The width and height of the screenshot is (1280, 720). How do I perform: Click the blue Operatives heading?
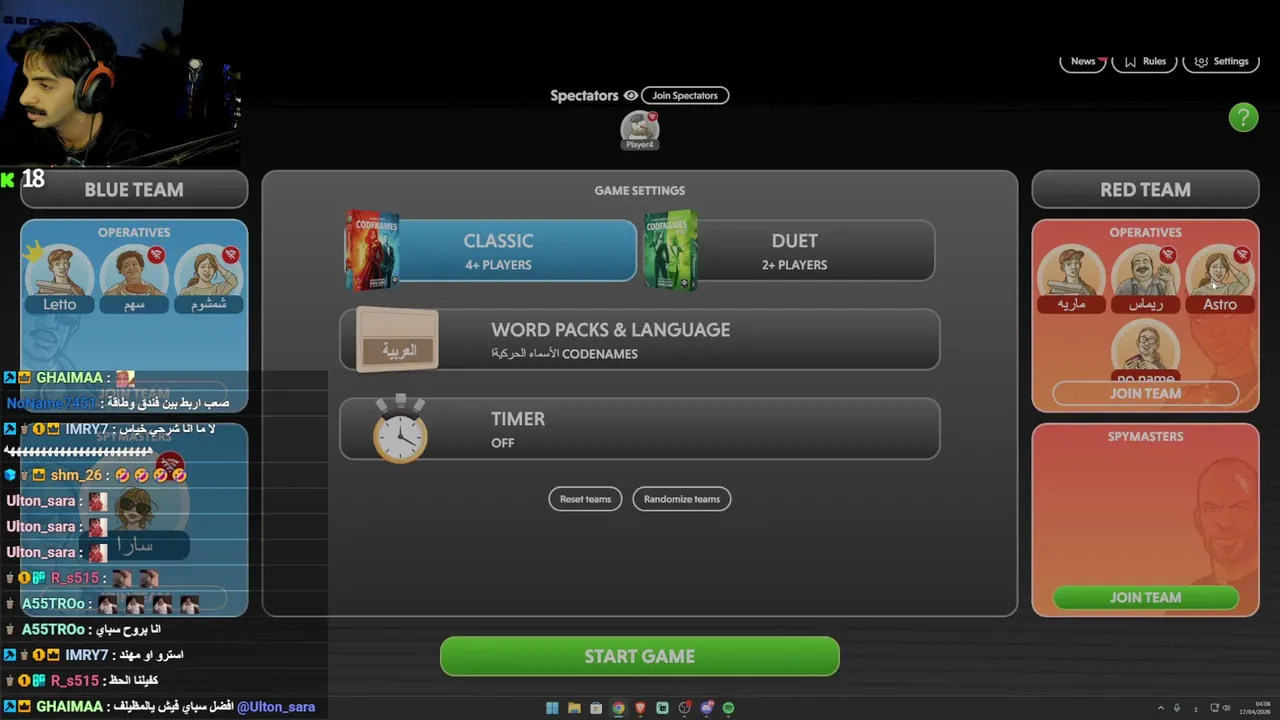134,233
